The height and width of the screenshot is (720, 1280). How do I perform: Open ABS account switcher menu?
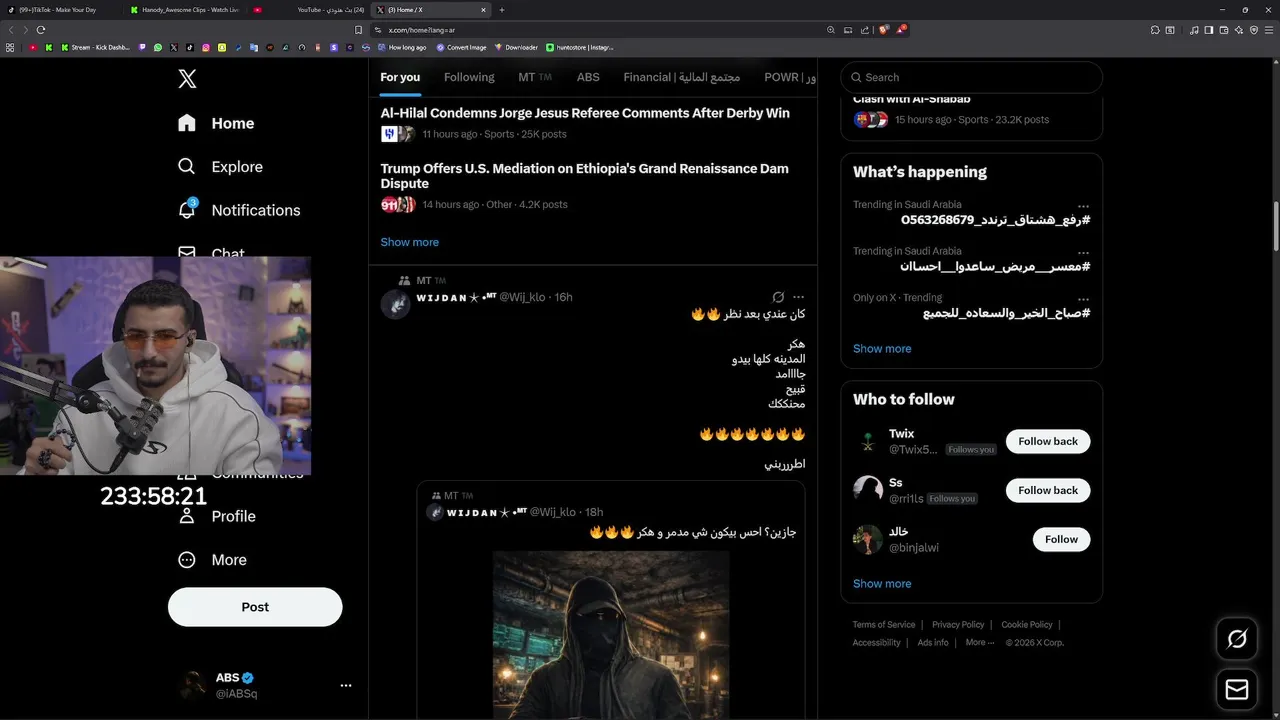point(265,685)
